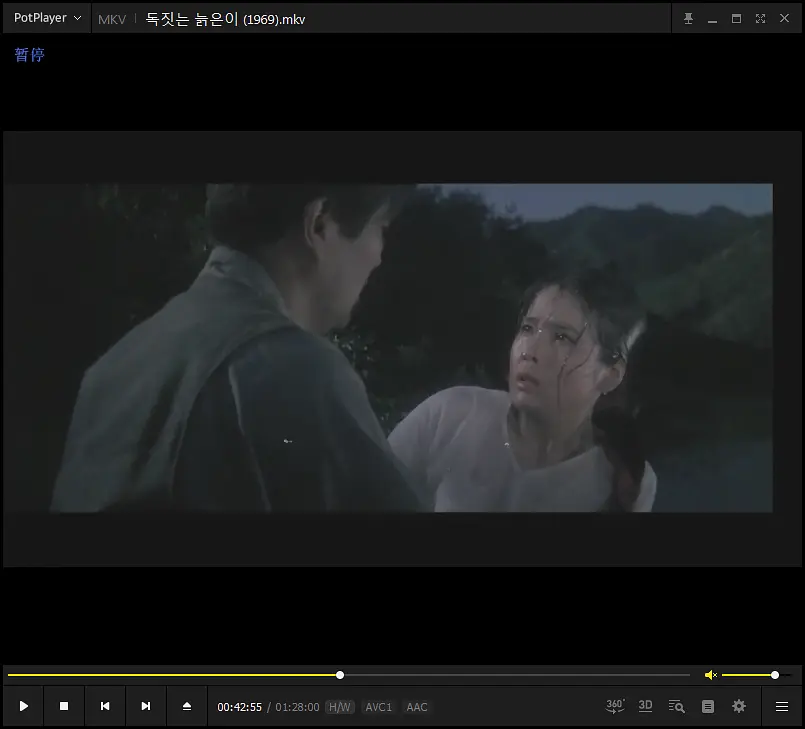Click the paused video frame

coord(402,348)
